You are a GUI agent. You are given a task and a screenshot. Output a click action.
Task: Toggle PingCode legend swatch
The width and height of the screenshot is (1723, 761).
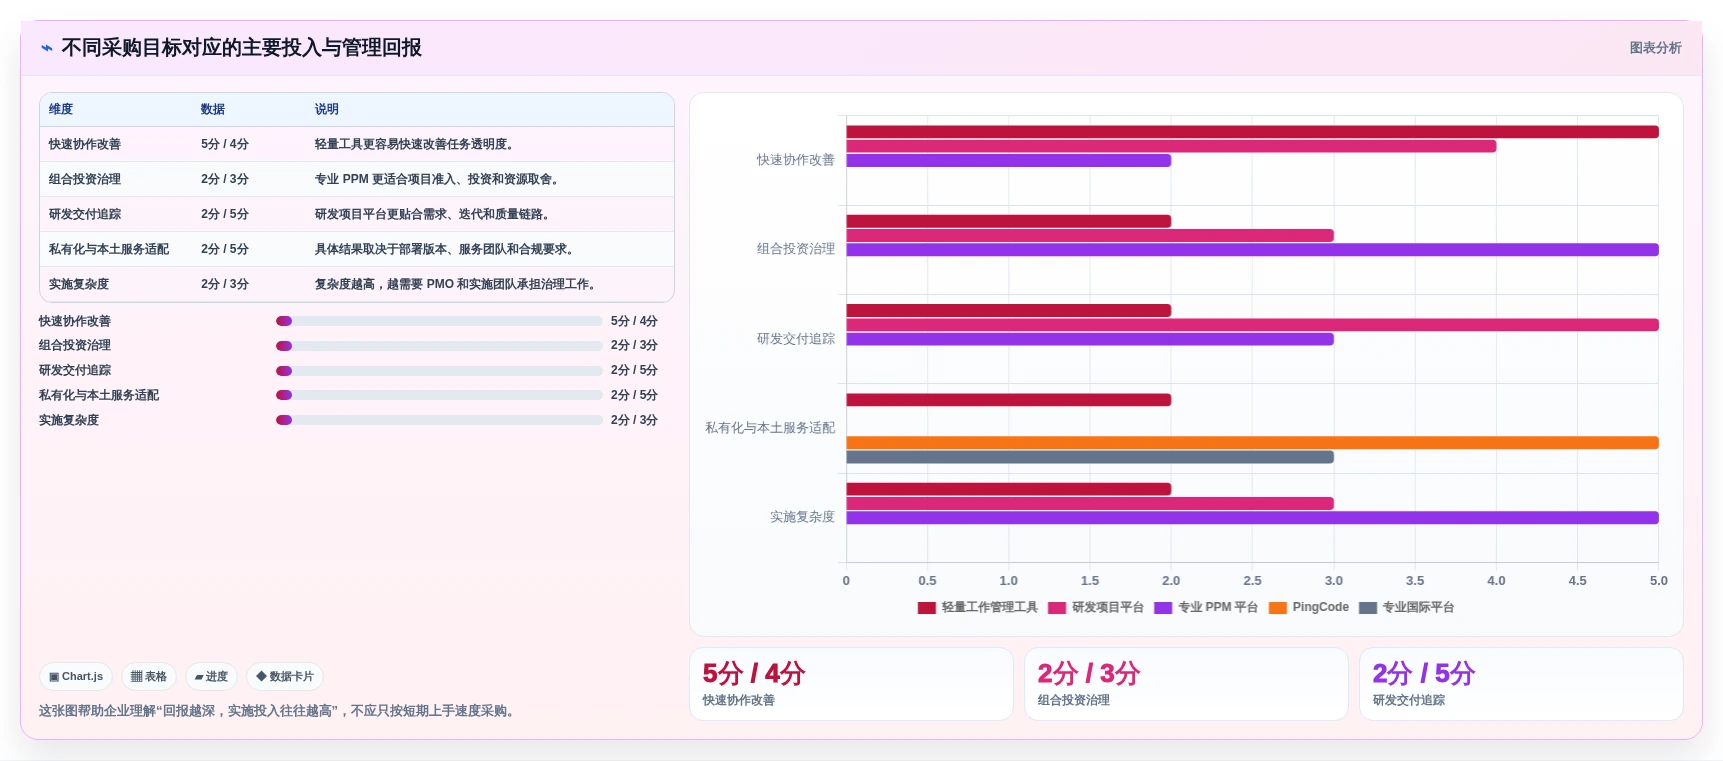pos(1277,608)
